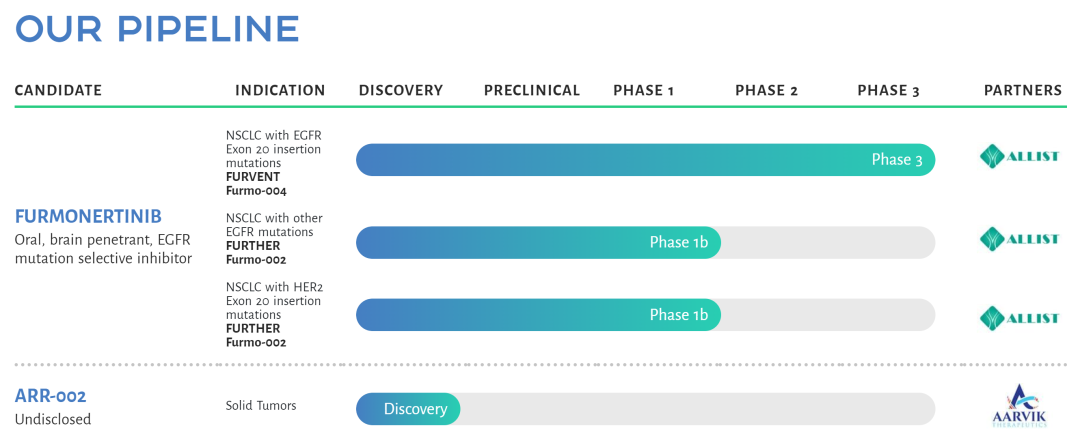Click the Partners column header
Image resolution: width=1080 pixels, height=441 pixels.
pyautogui.click(x=1023, y=90)
